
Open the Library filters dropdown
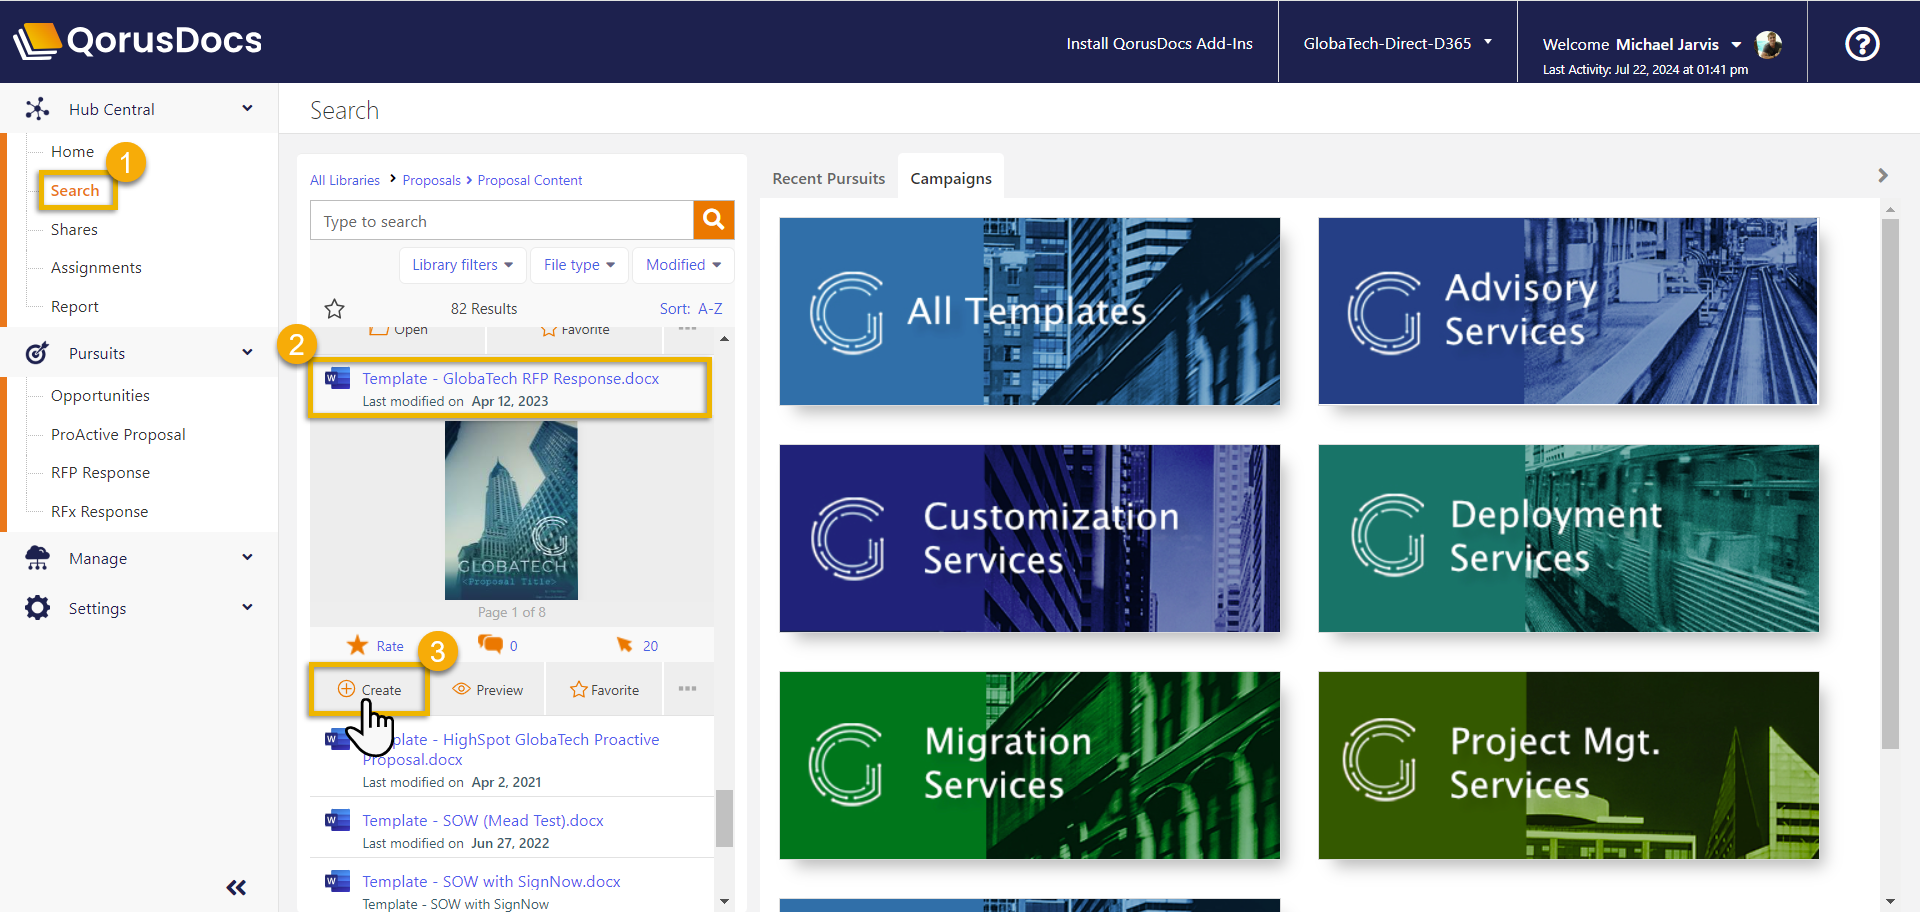point(462,265)
